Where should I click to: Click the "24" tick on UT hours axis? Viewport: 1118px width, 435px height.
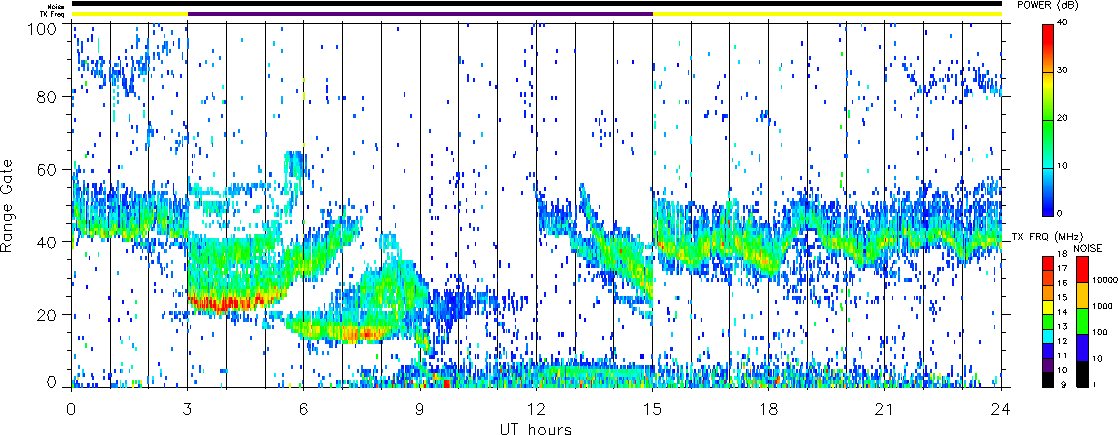[x=1001, y=409]
